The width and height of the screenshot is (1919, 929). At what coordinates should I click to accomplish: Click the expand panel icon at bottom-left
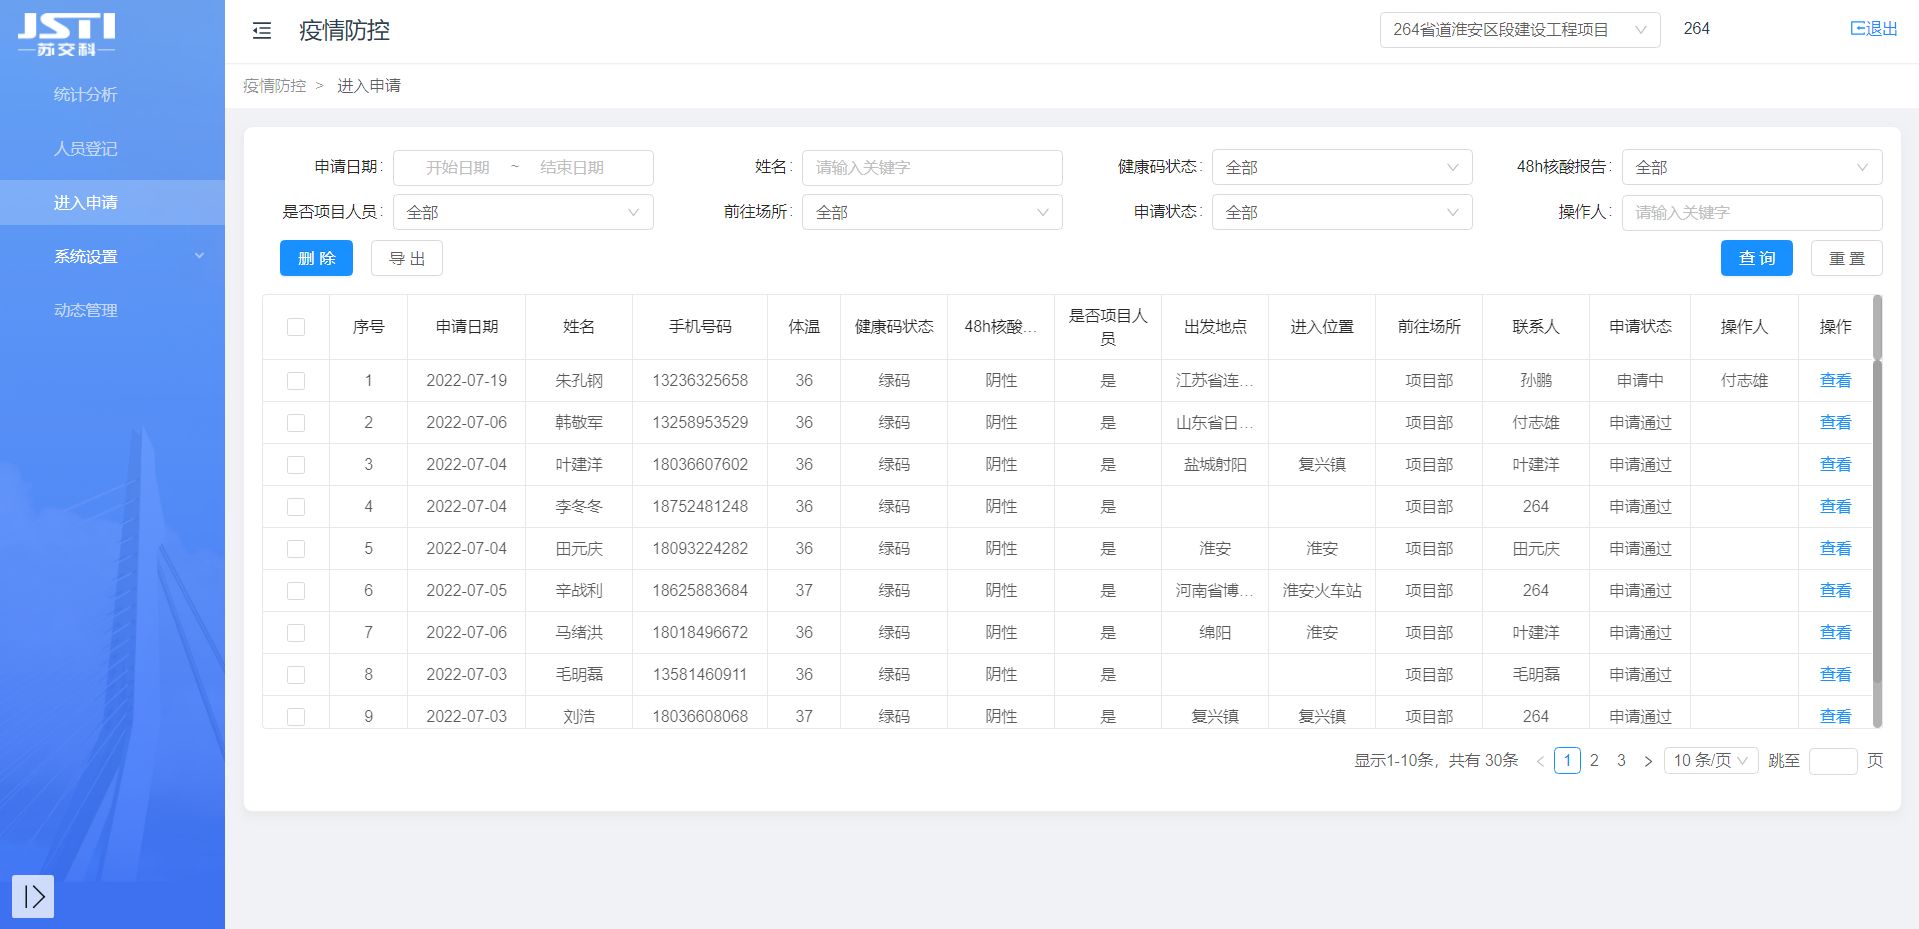click(x=33, y=896)
